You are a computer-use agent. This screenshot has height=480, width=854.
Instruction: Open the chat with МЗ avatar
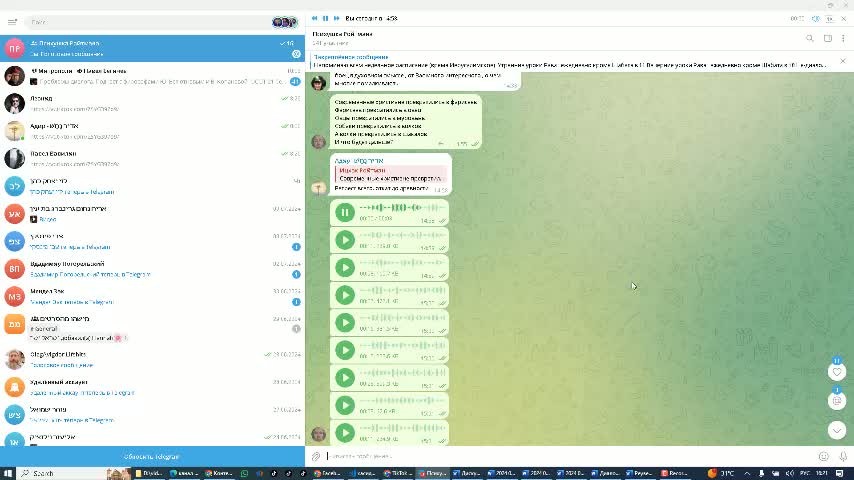[152, 296]
